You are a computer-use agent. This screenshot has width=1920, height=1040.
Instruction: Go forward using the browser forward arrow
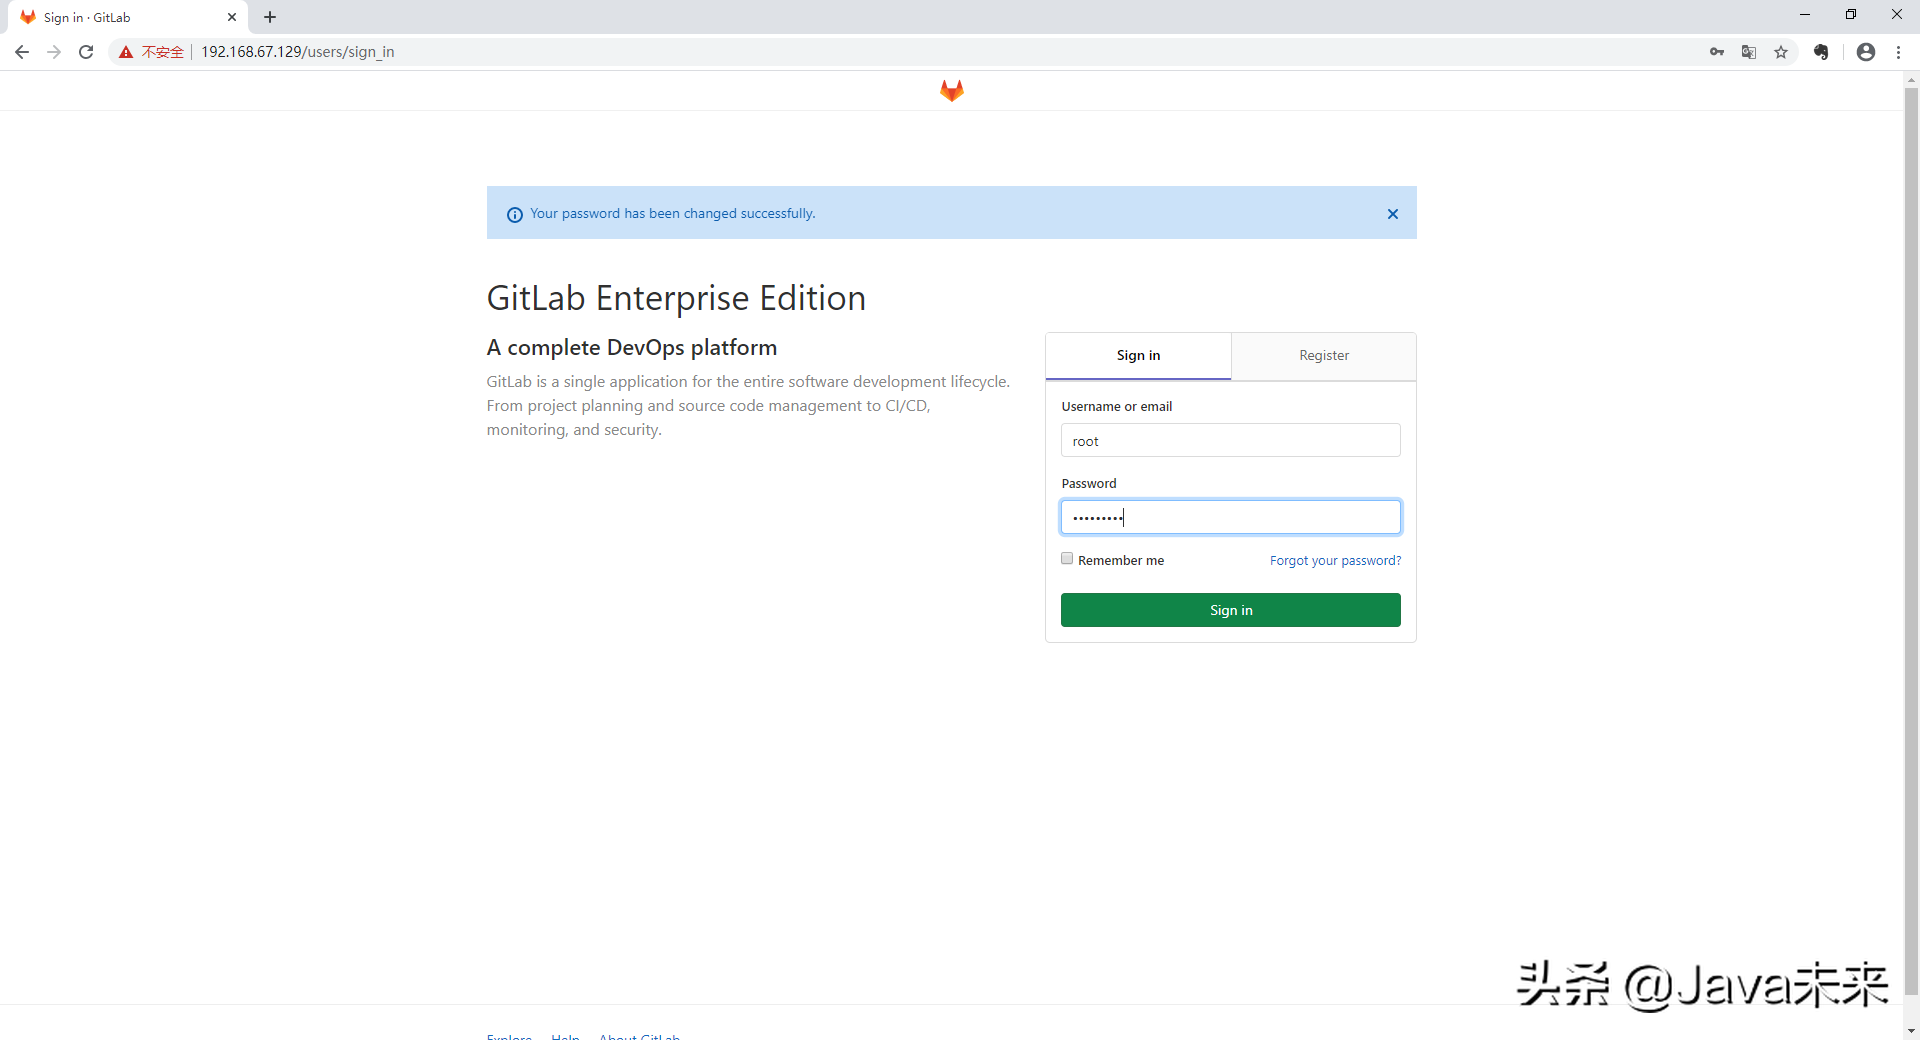(54, 52)
